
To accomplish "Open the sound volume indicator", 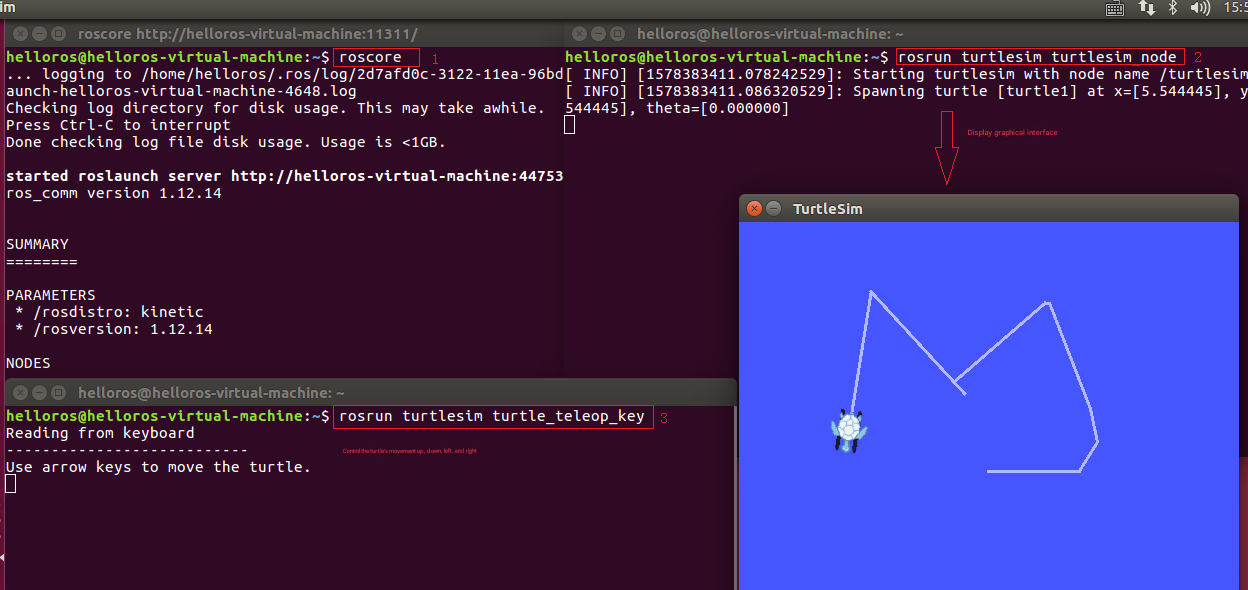I will (x=1200, y=8).
